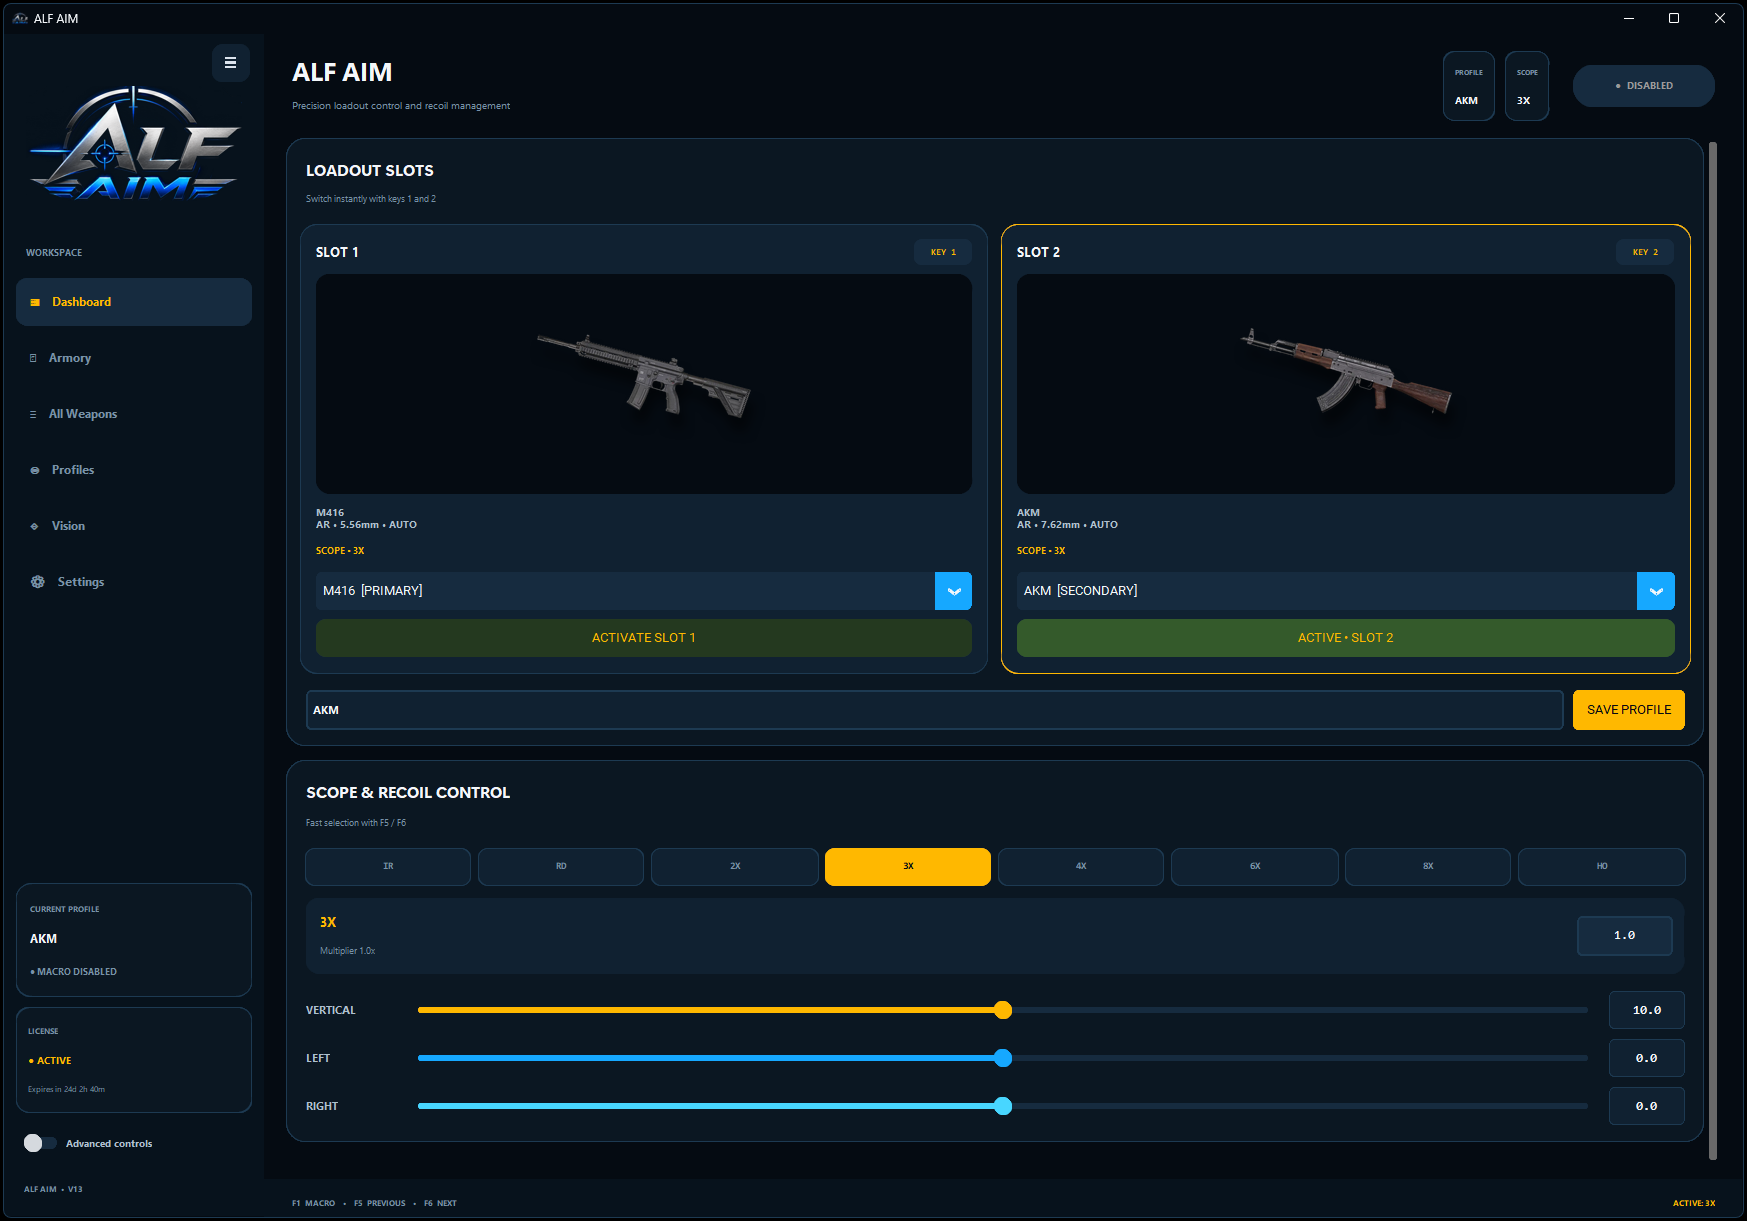This screenshot has height=1221, width=1747.
Task: Click the LEFT recoil slider handle
Action: click(1003, 1058)
